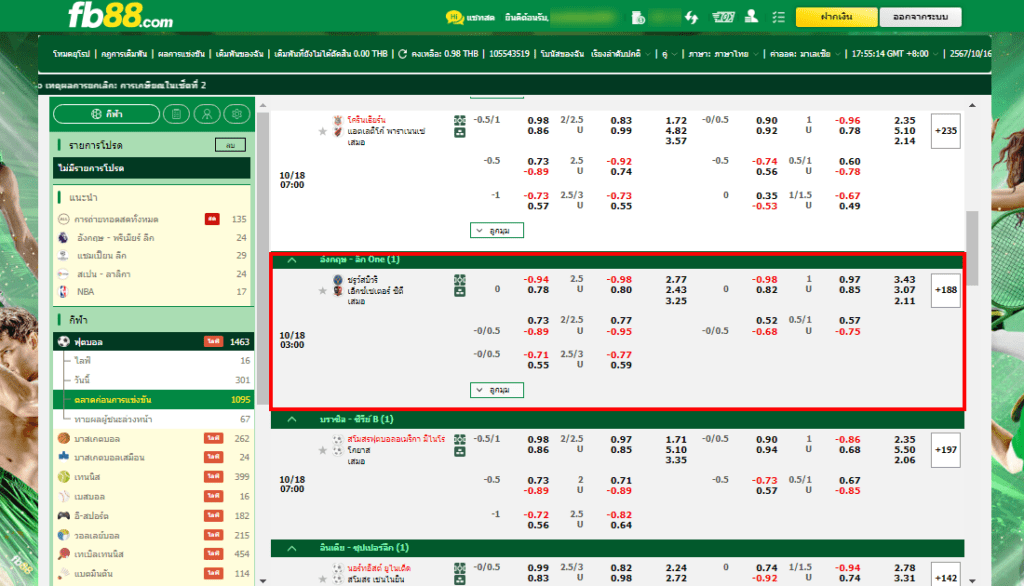The image size is (1024, 586).
Task: Click the logout button in header
Action: click(920, 17)
